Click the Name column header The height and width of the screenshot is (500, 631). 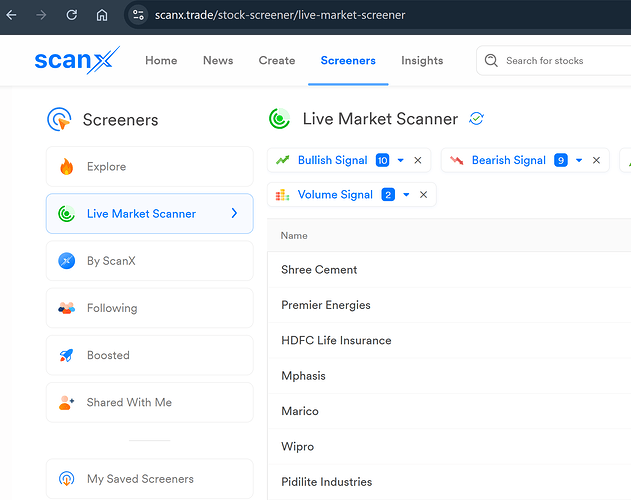pos(294,236)
